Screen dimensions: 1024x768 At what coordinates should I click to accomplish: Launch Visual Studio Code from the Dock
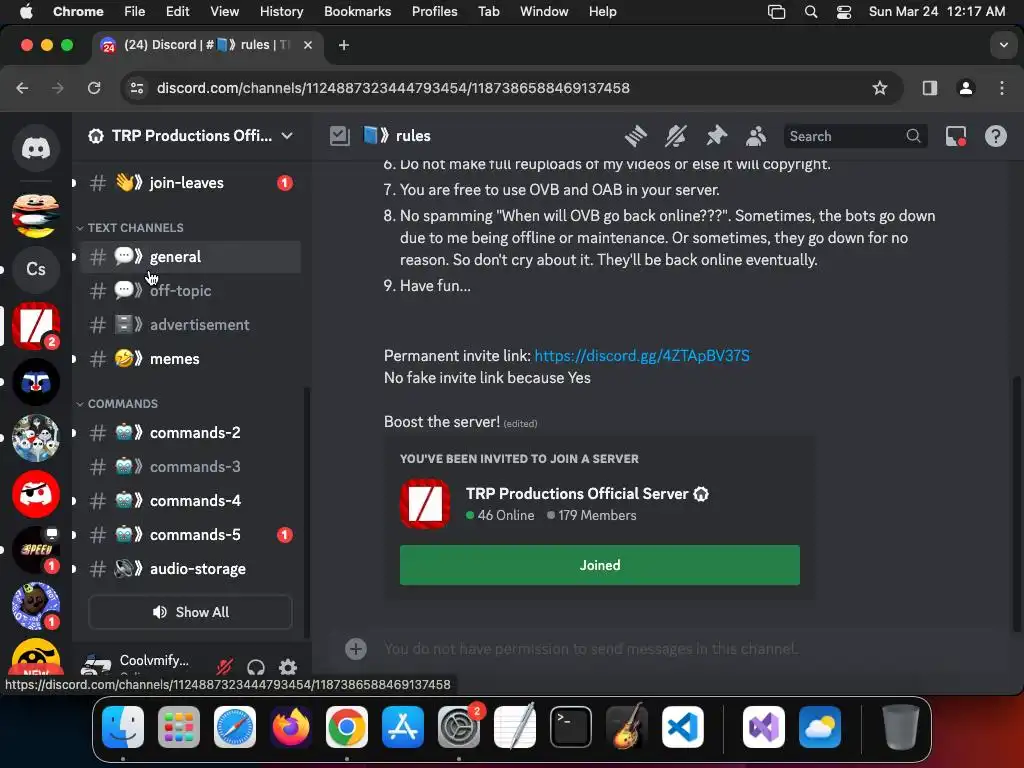coord(682,727)
